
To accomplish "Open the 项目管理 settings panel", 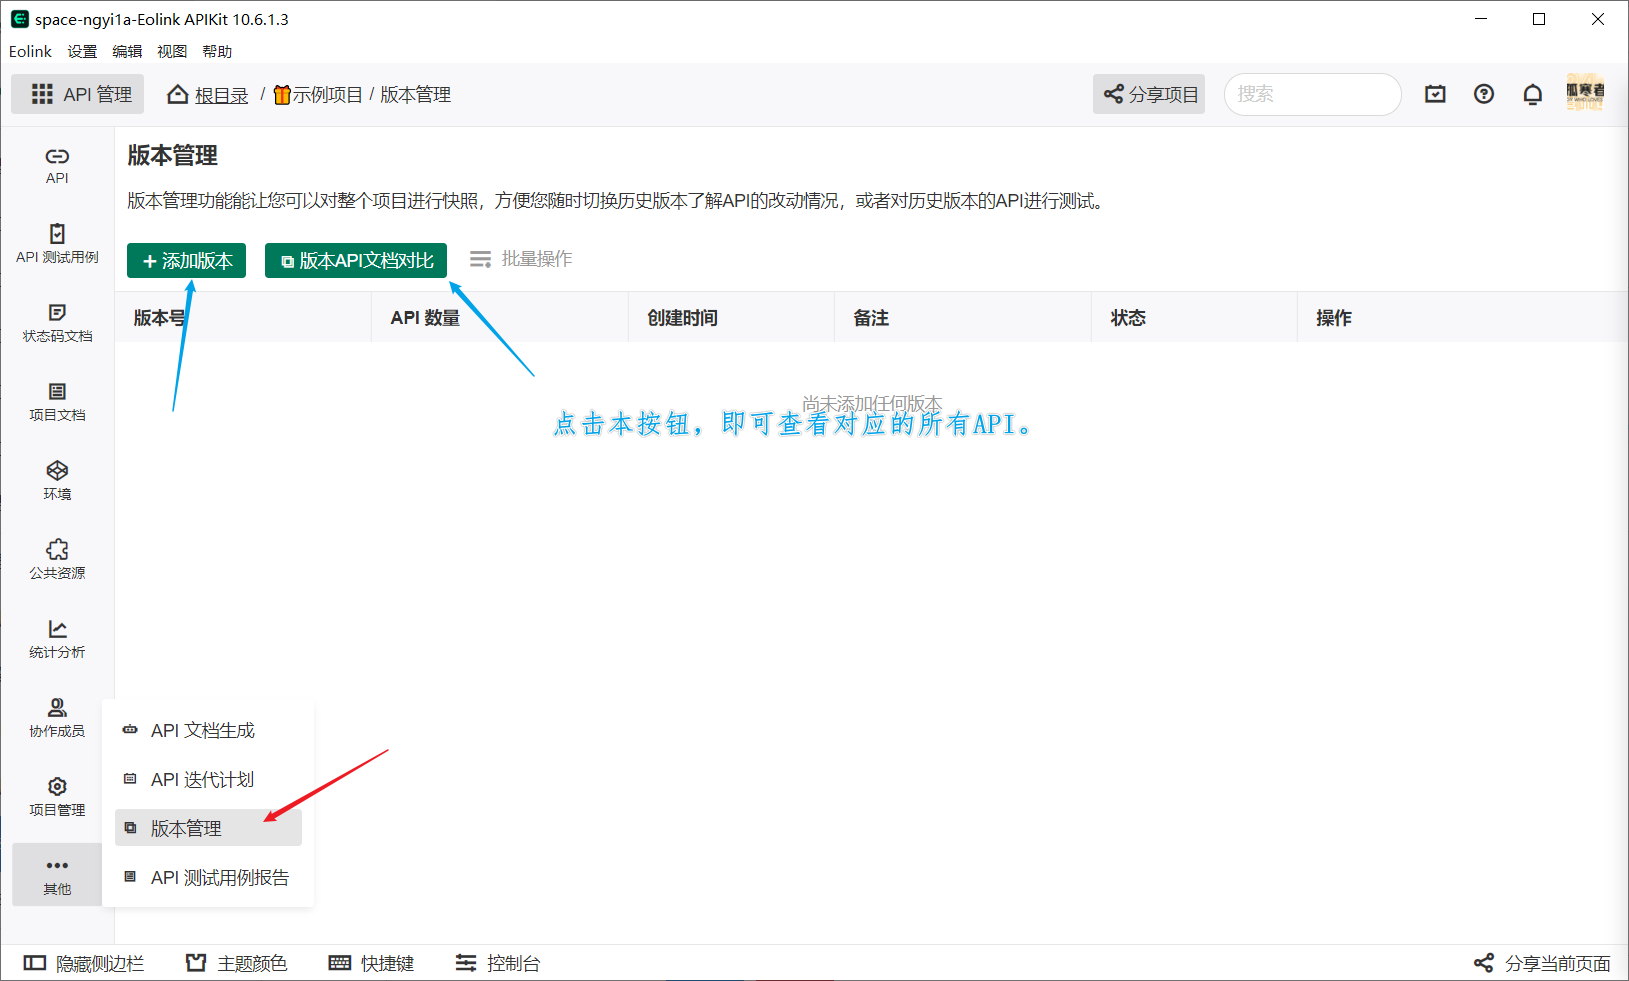I will (56, 796).
